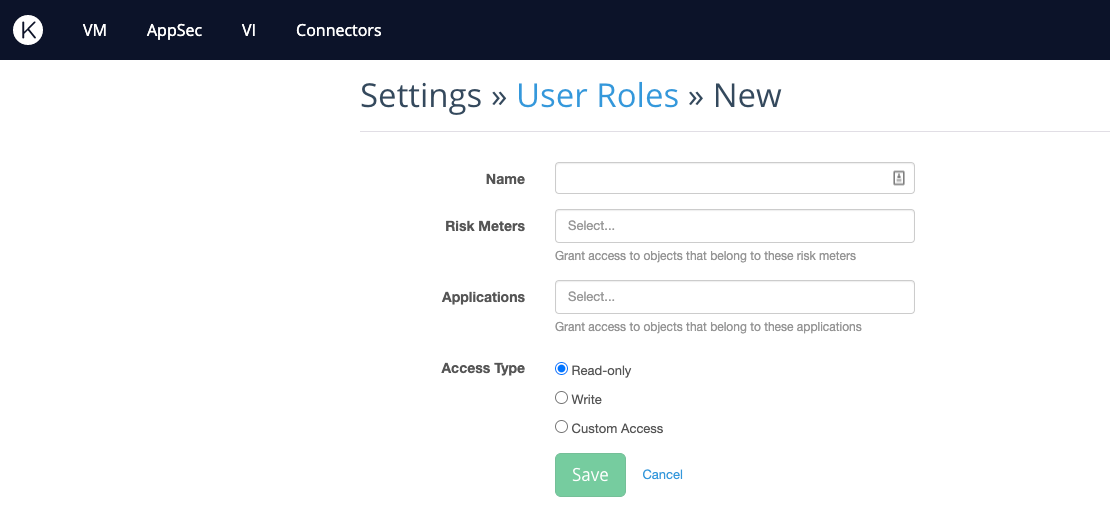Choose the Write access radio button
Screen dimensions: 1110x522
pos(561,398)
